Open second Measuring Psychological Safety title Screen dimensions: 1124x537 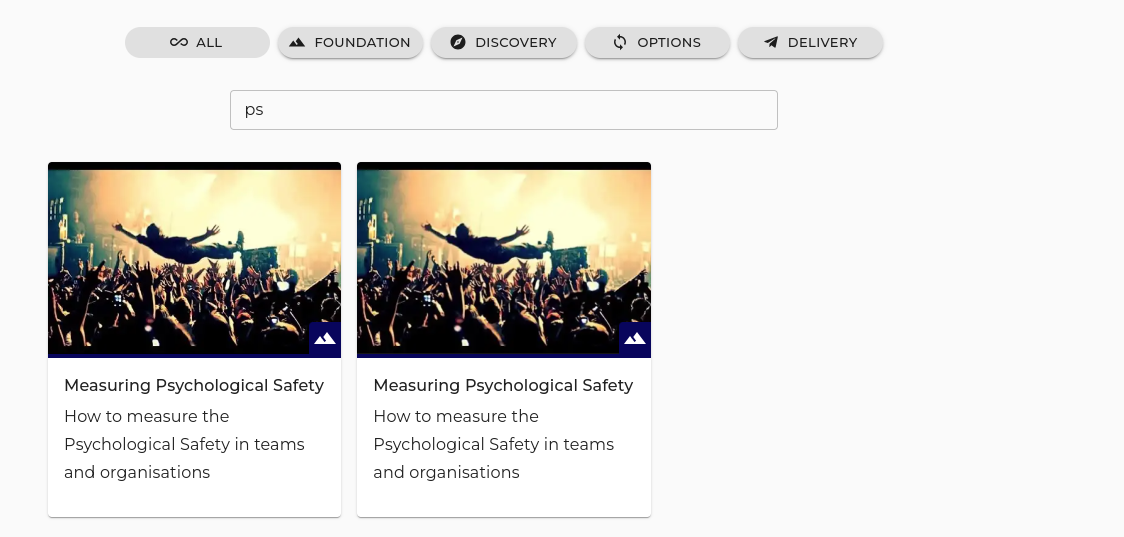tap(503, 385)
